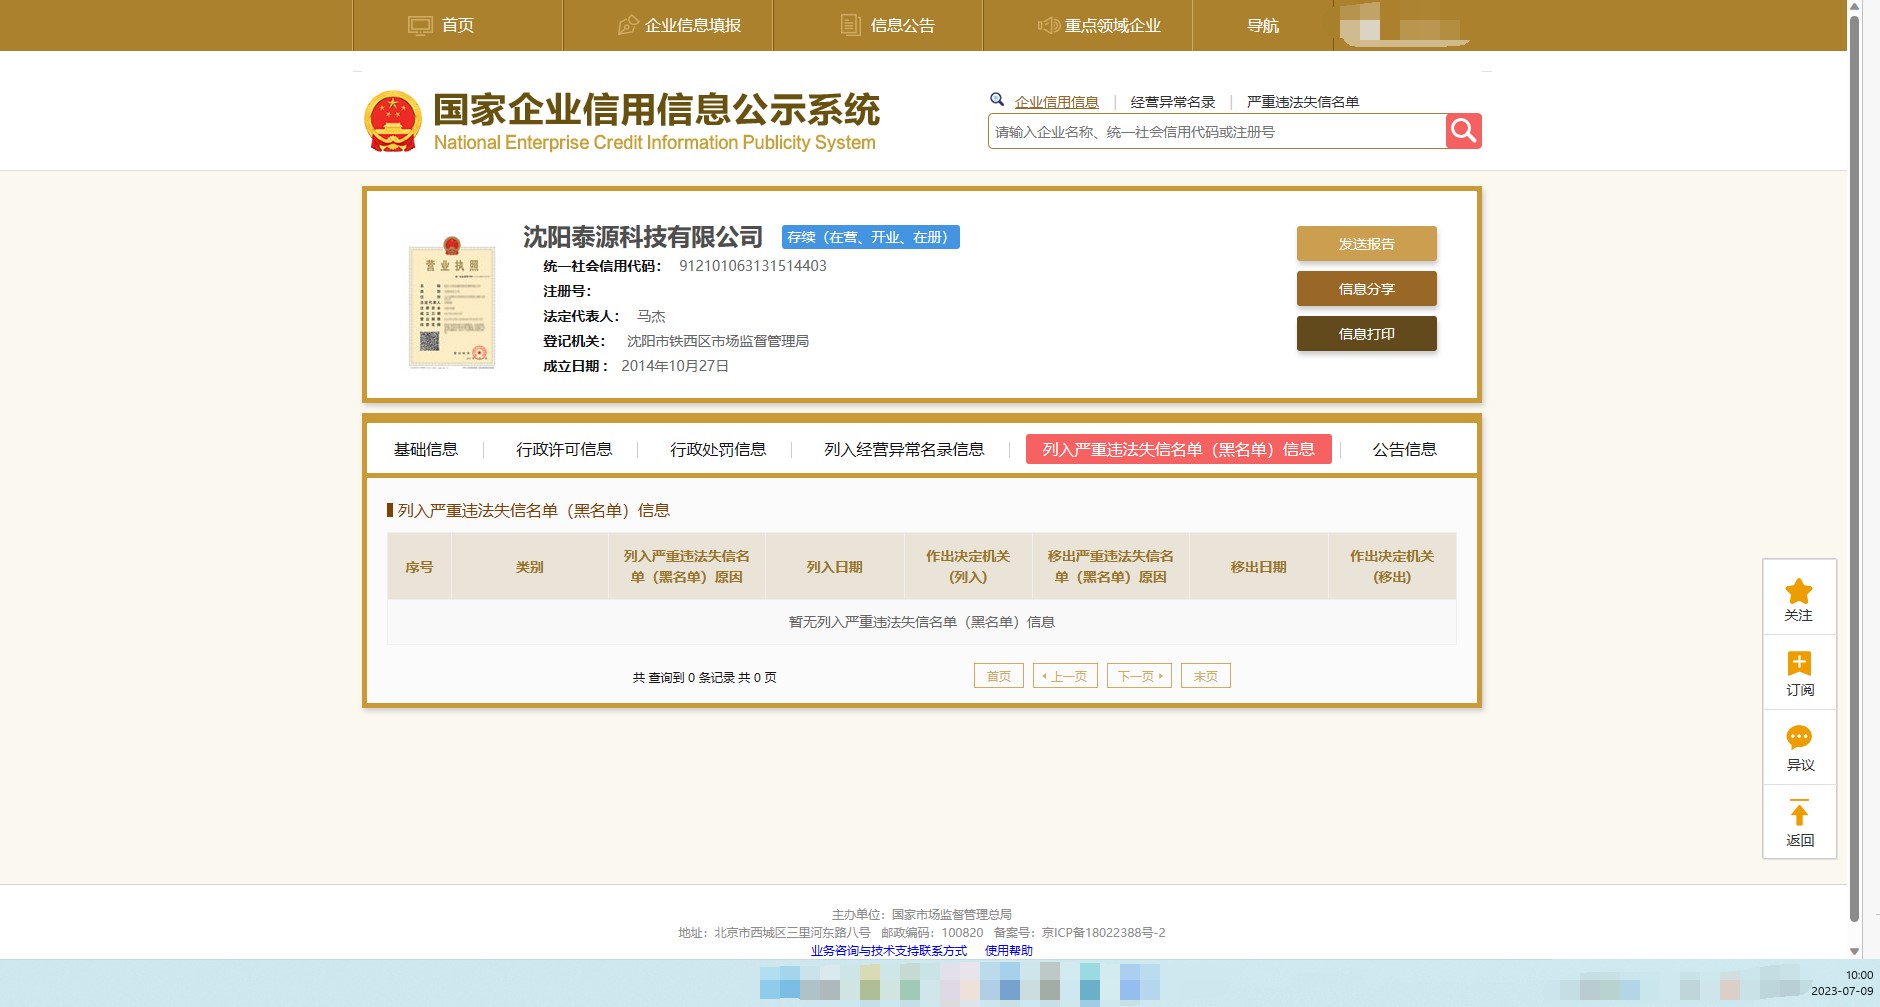Screen dimensions: 1880x1007
Task: Select the 经营异常名录 search category
Action: (1172, 102)
